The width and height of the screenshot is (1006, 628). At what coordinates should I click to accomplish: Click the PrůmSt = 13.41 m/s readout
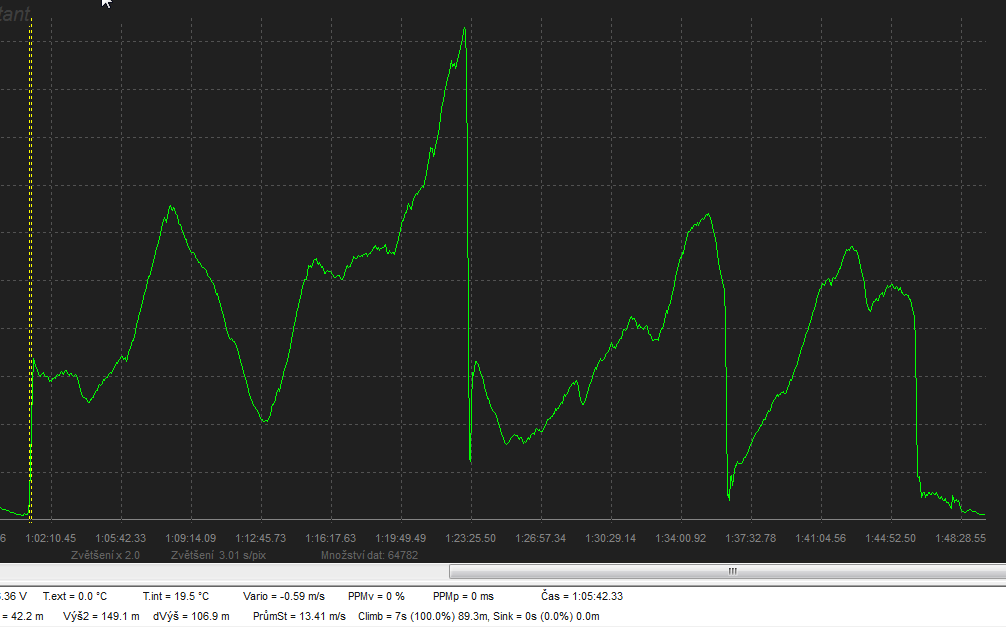(x=299, y=616)
